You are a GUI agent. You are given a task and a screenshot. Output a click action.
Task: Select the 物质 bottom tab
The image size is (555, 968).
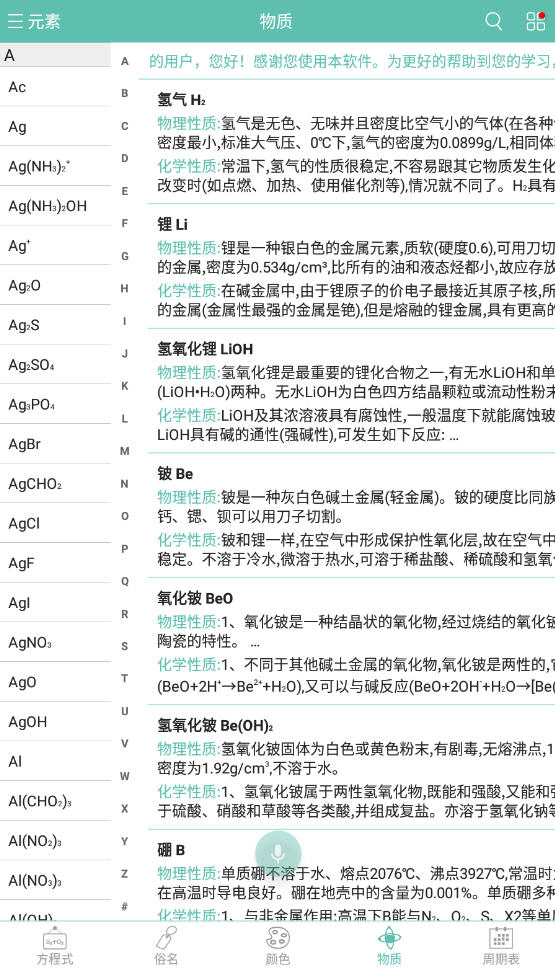click(x=389, y=946)
